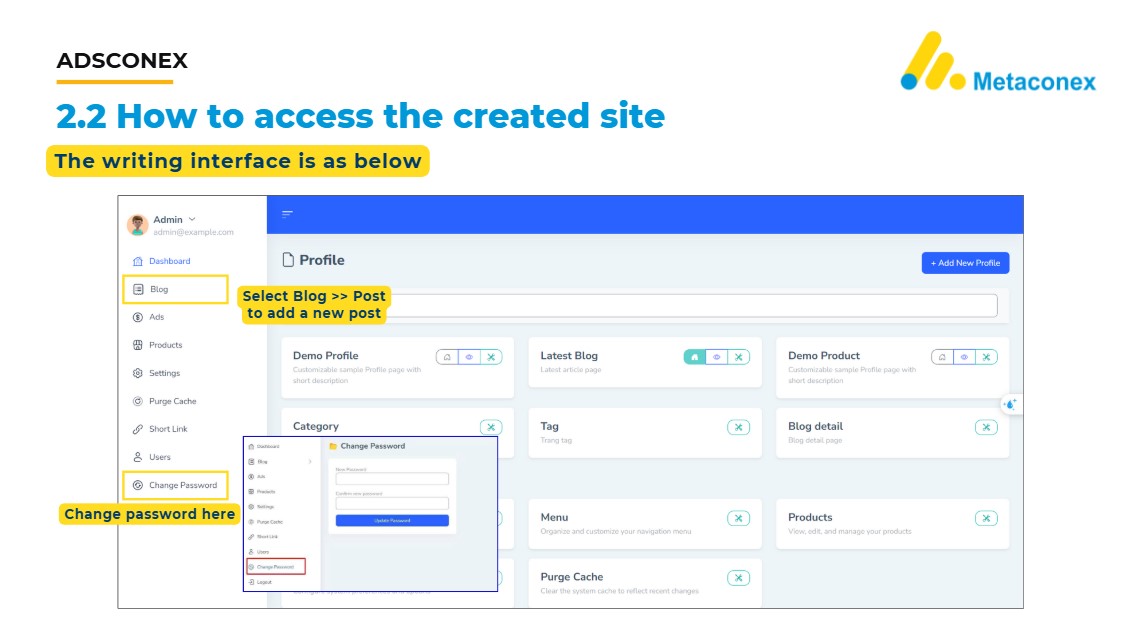Click the Change Password sidebar icon
This screenshot has height=636, width=1136.
click(138, 485)
